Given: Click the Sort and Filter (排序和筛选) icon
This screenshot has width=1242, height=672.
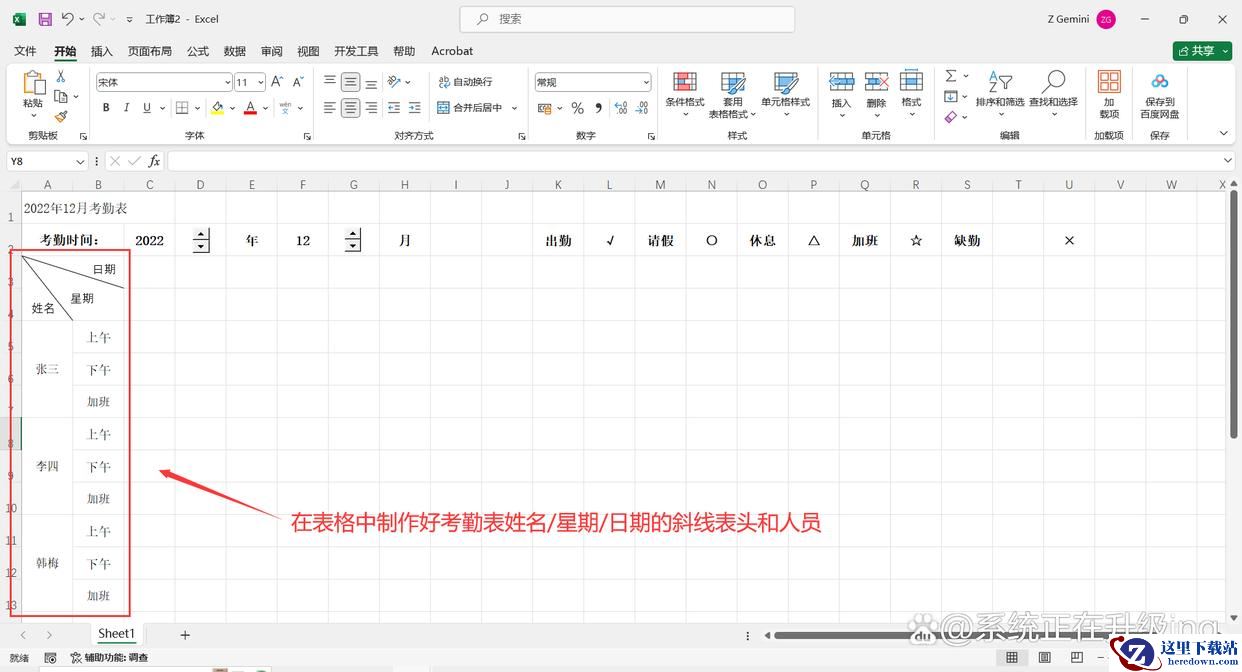Looking at the screenshot, I should click(x=999, y=84).
